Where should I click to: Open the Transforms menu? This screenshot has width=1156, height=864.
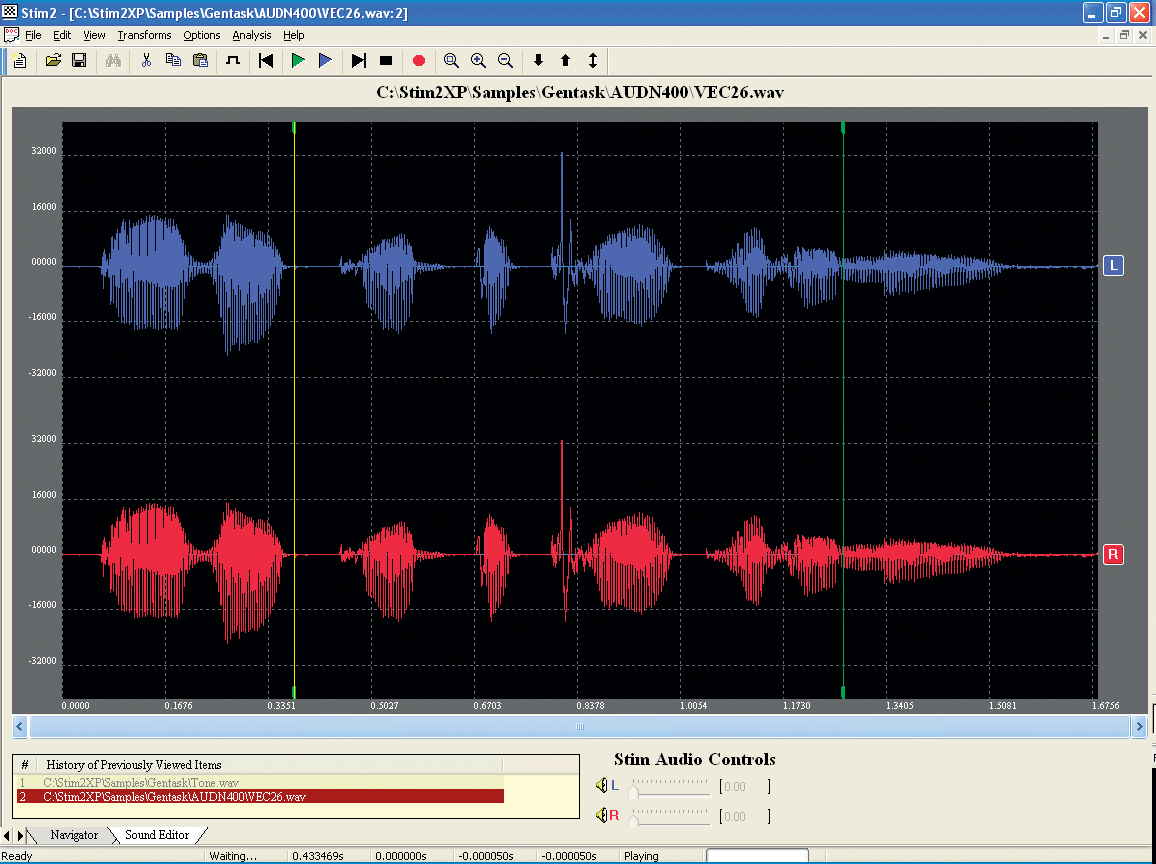pyautogui.click(x=144, y=35)
